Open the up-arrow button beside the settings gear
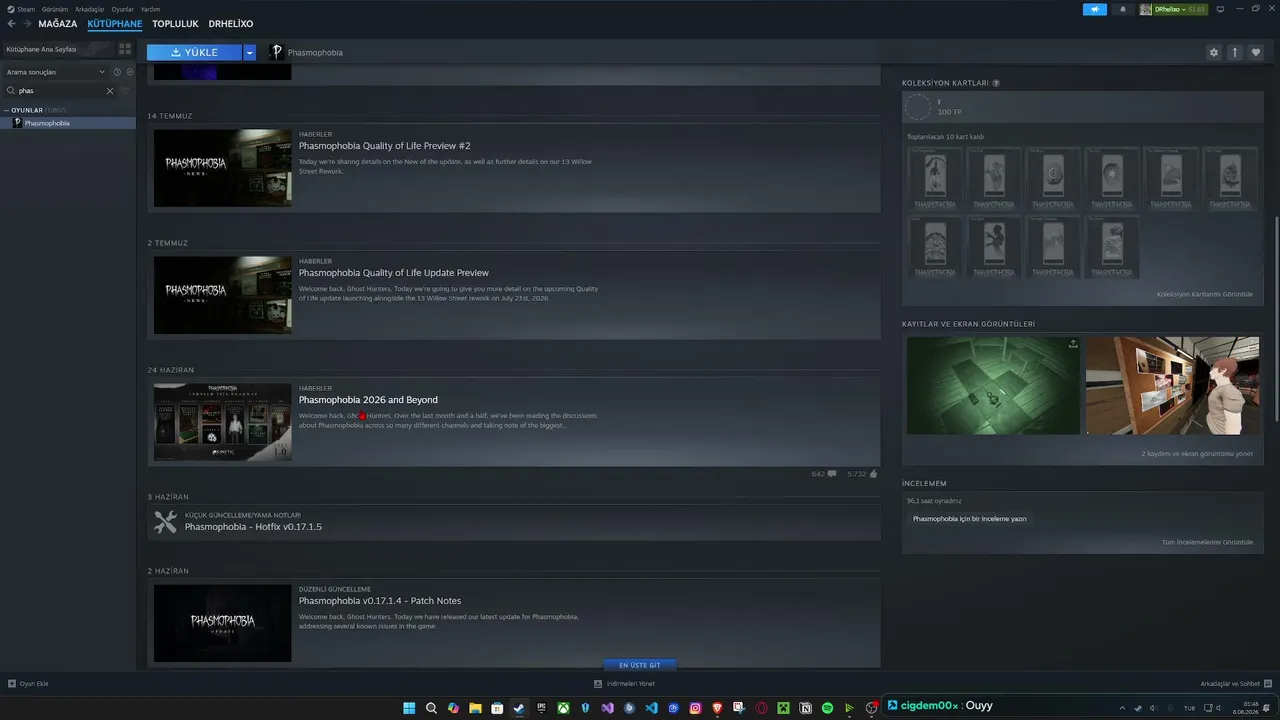 1235,52
